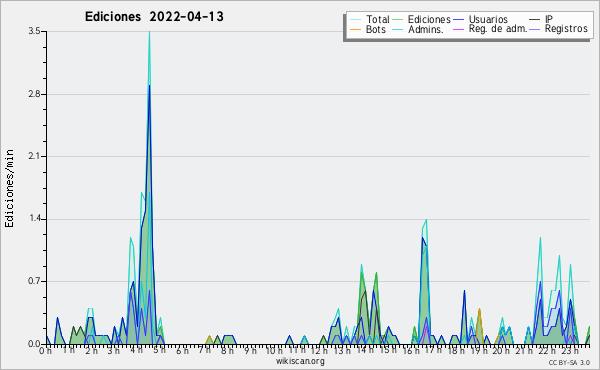This screenshot has height=370, width=600.
Task: Click the turquoise Total legend line
Action: (355, 19)
